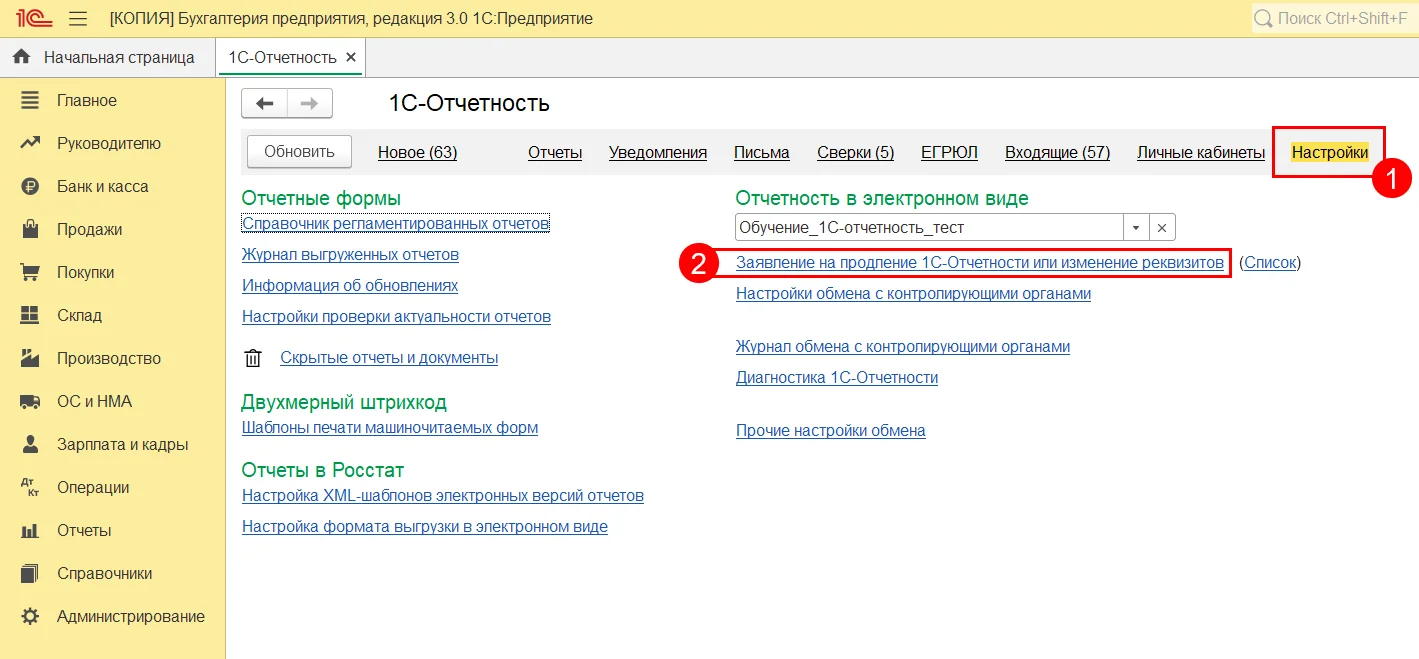
Task: Click the home icon on start page tab
Action: (x=21, y=57)
